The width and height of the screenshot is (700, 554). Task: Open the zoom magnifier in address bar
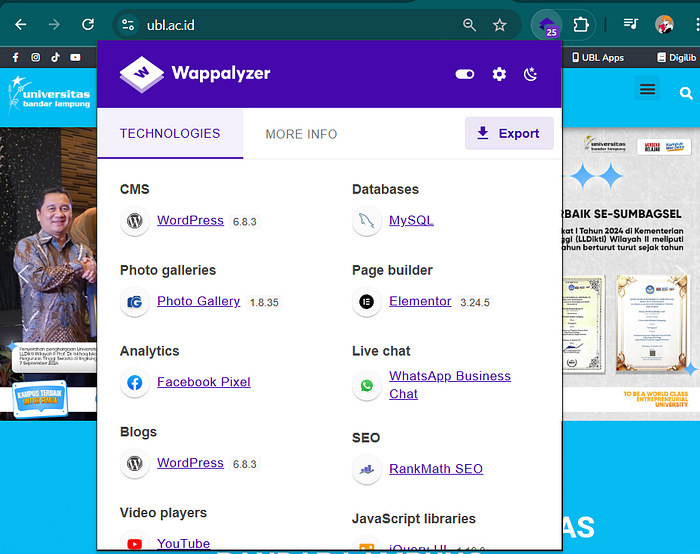coord(469,25)
